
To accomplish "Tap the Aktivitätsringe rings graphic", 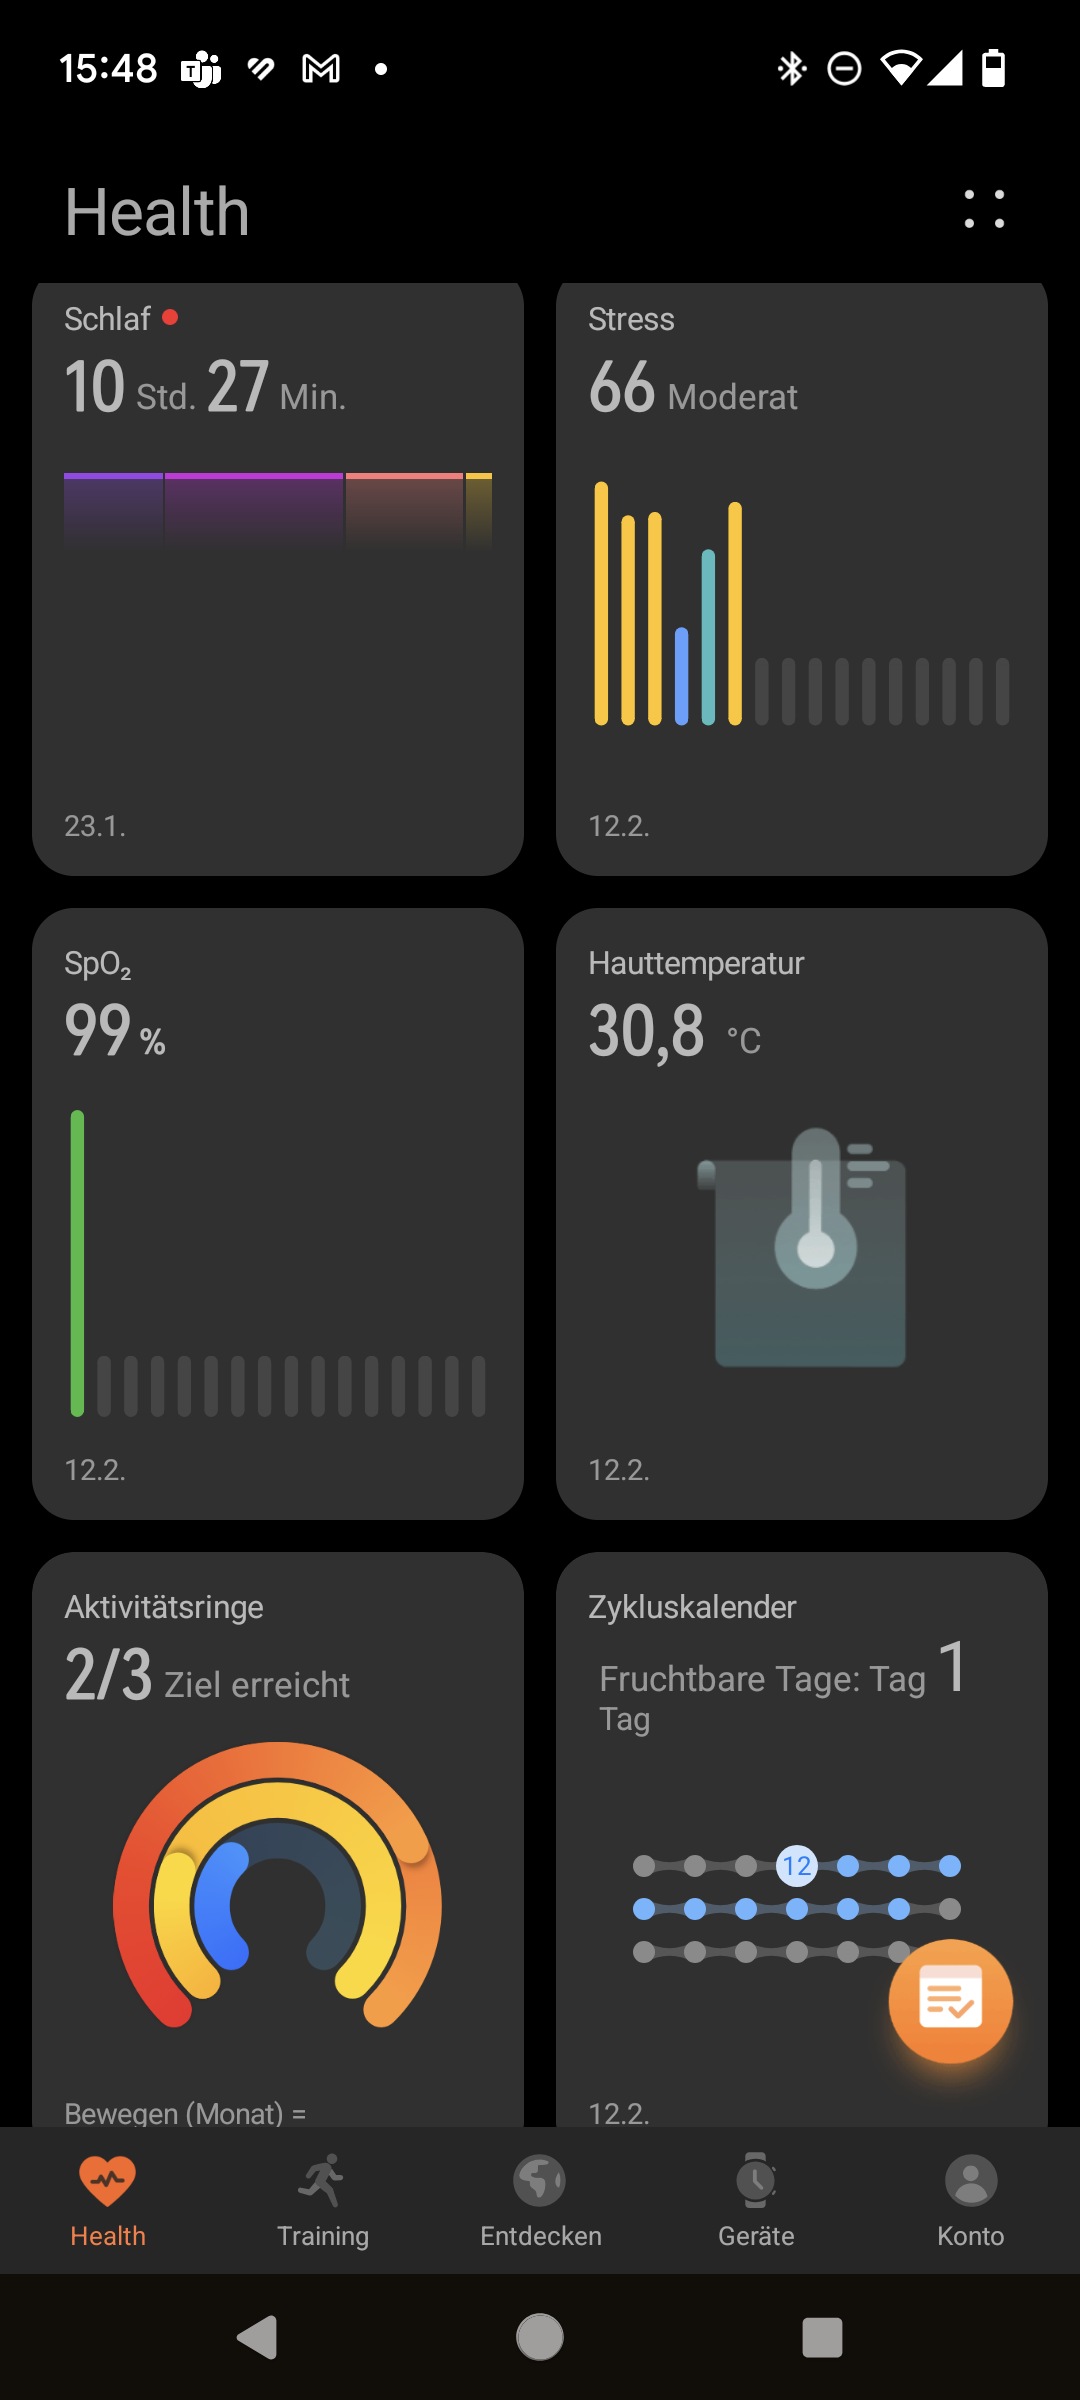I will pos(277,1885).
